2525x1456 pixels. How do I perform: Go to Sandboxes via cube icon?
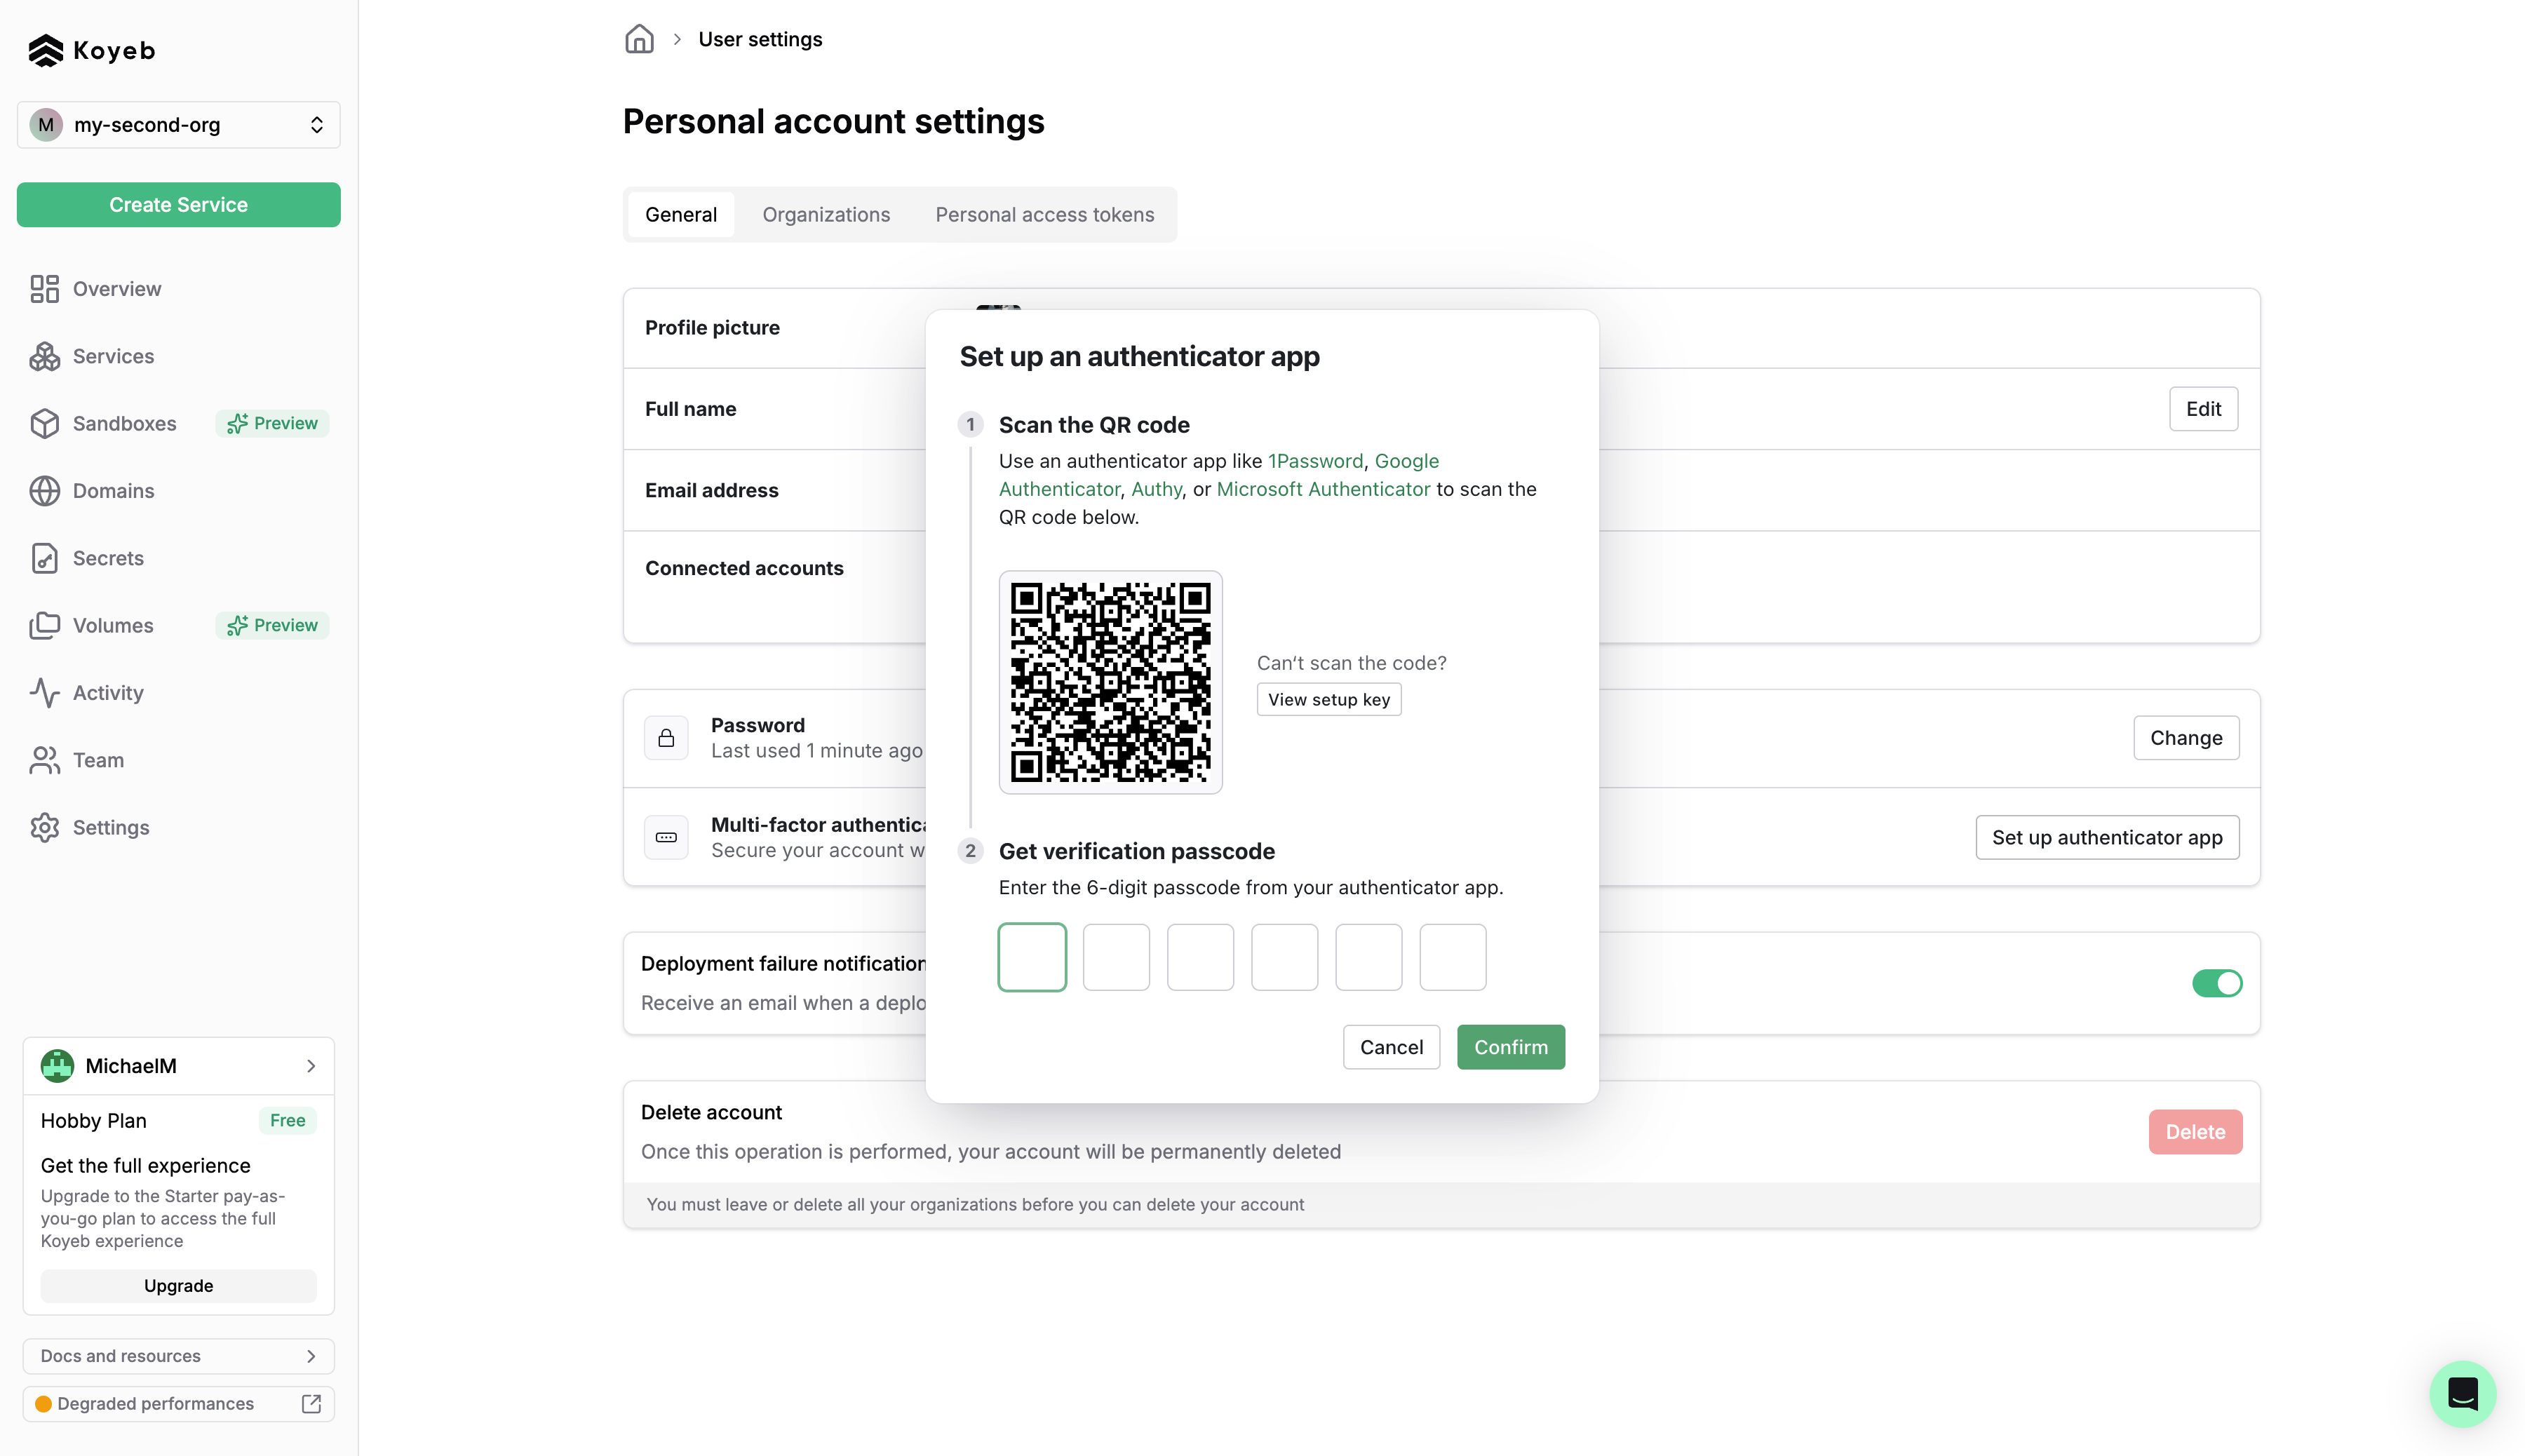(x=44, y=423)
